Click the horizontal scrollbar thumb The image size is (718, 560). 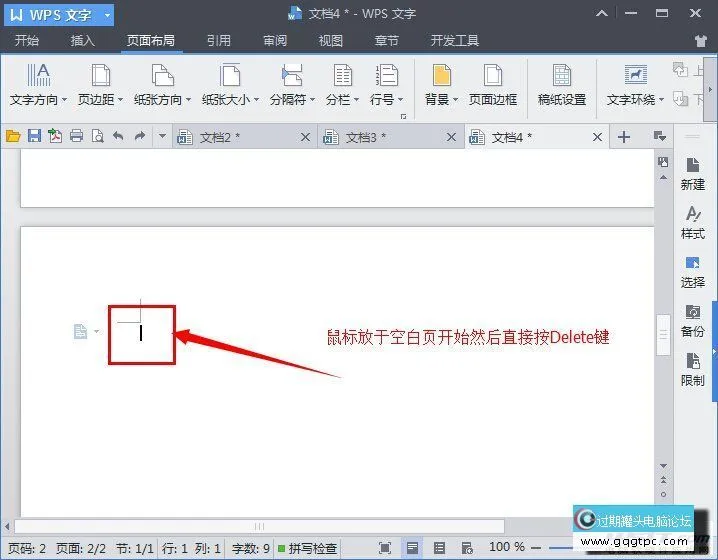[259, 526]
